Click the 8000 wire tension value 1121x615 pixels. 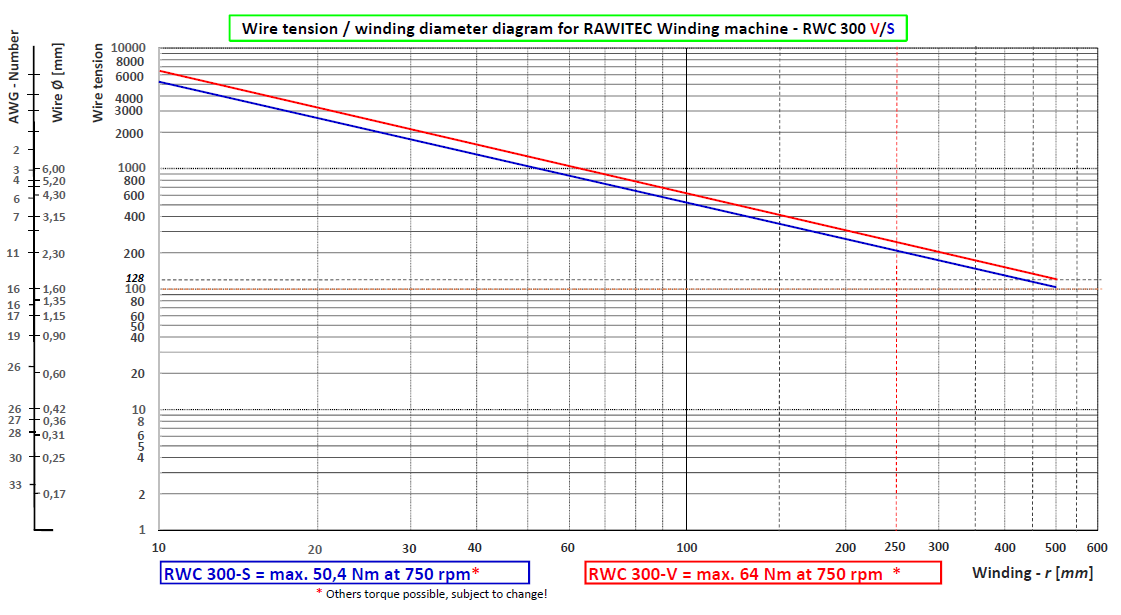pos(129,62)
